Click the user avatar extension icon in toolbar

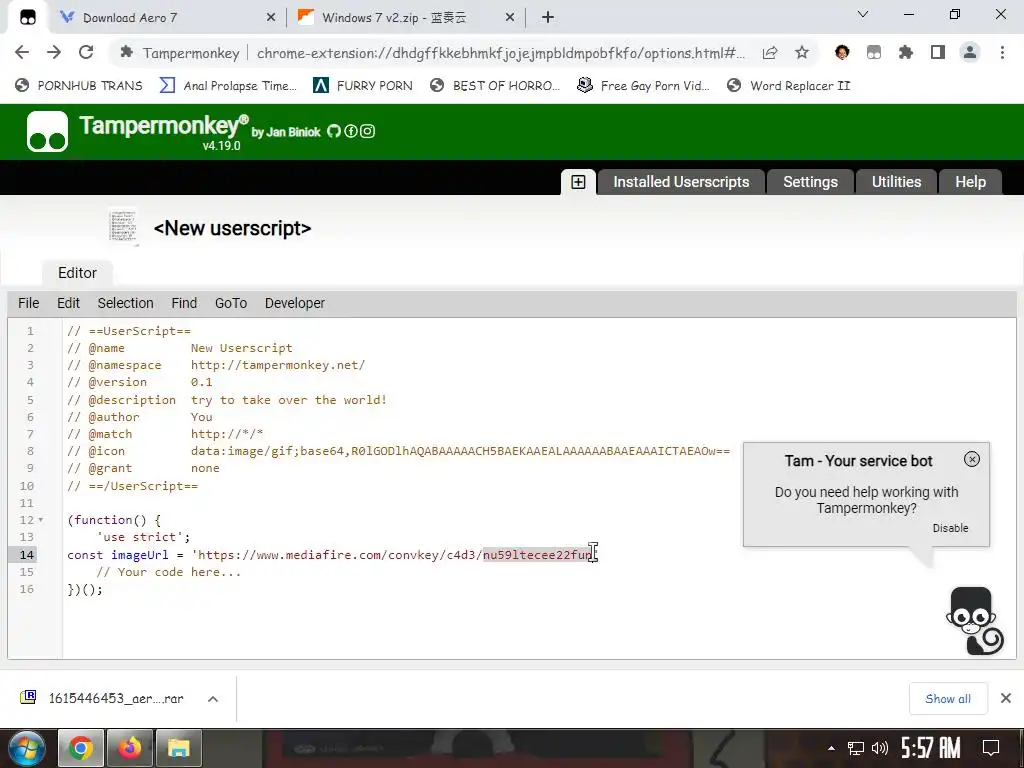click(842, 53)
